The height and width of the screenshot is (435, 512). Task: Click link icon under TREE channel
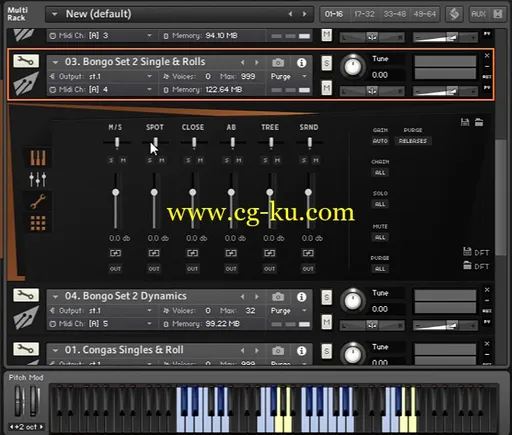coord(269,253)
